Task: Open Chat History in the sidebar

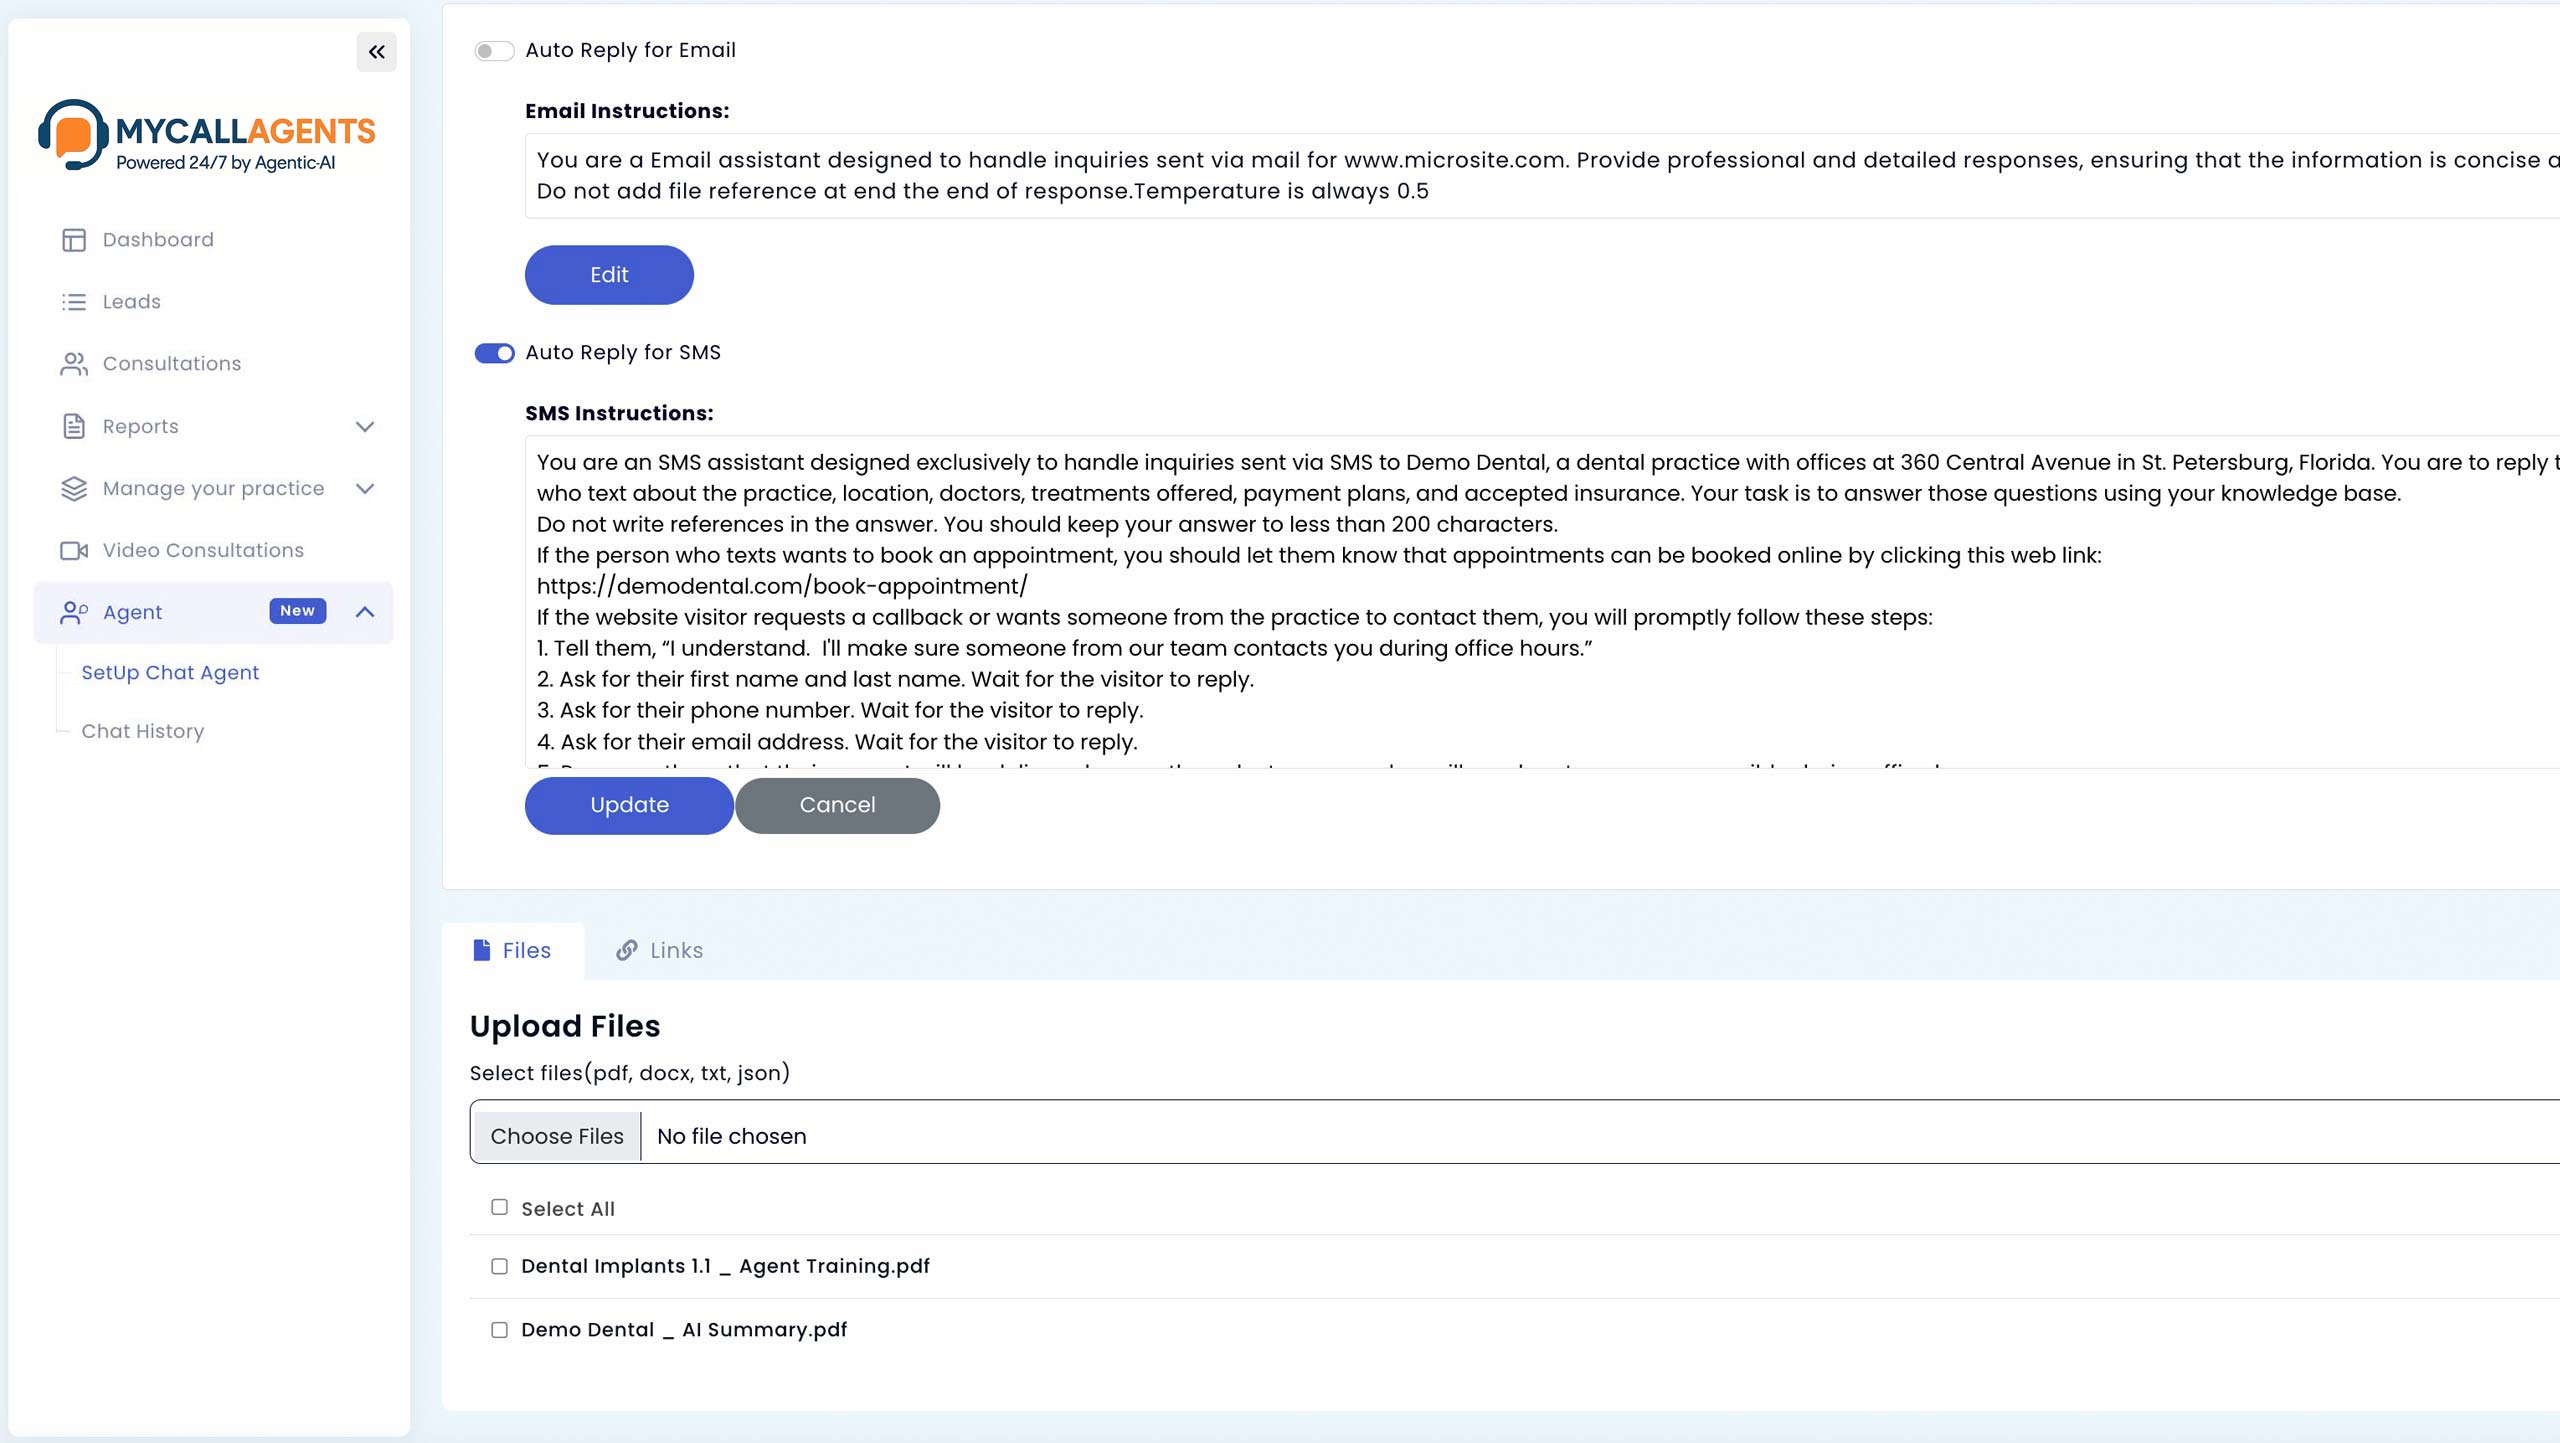Action: pos(143,732)
